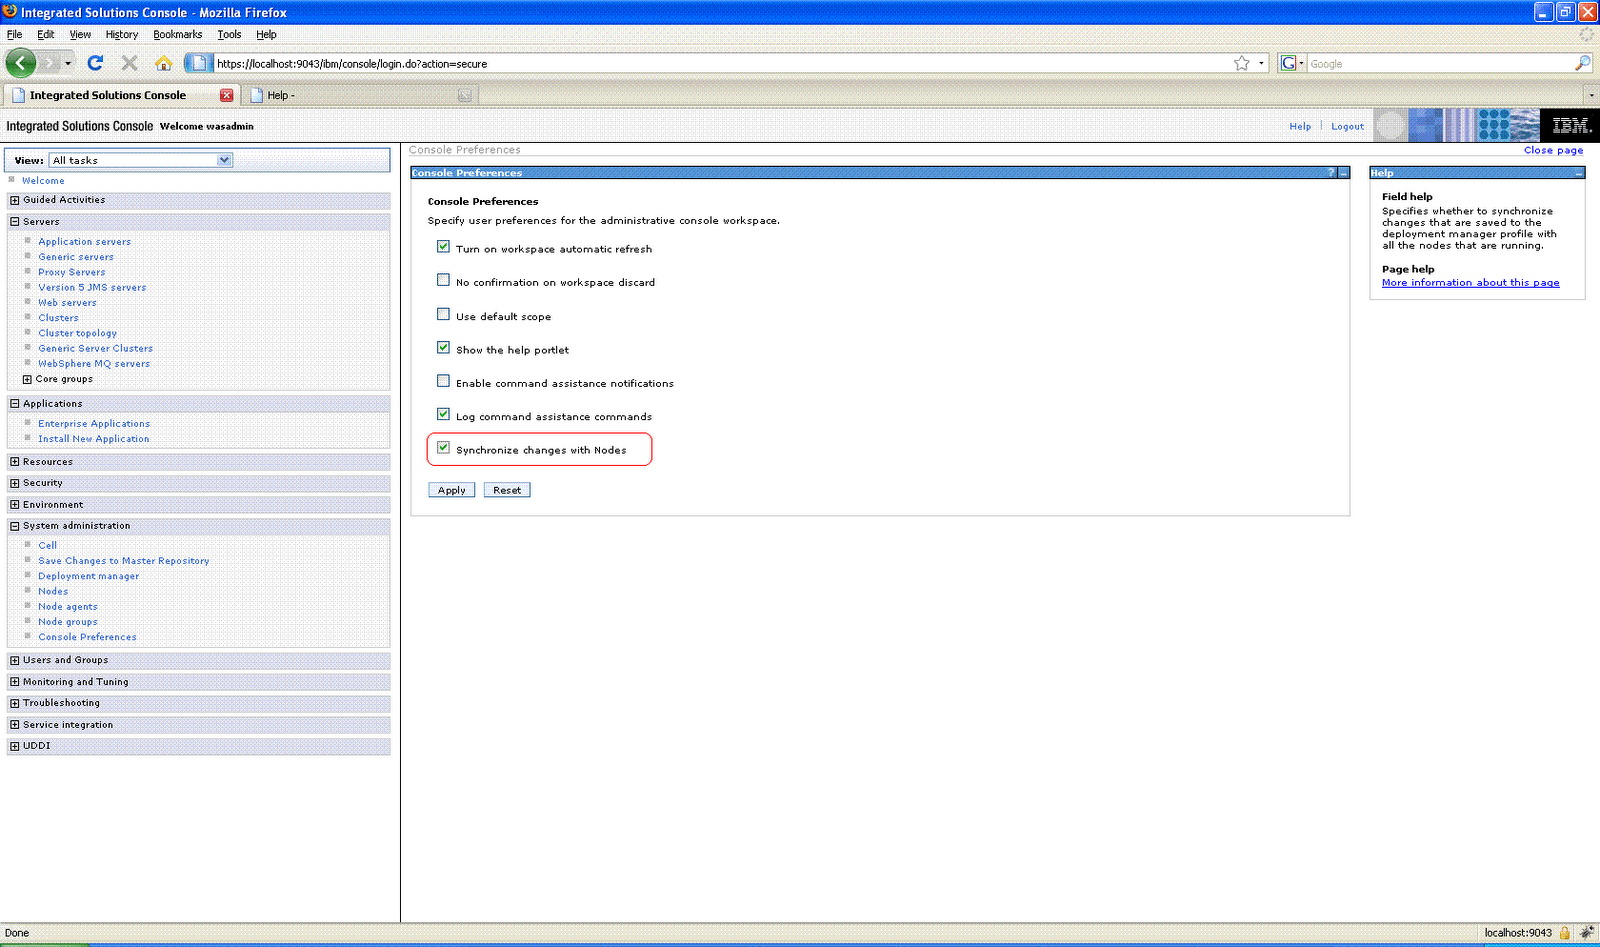Click the search magnifier icon
Viewport: 1600px width, 947px height.
[1582, 63]
